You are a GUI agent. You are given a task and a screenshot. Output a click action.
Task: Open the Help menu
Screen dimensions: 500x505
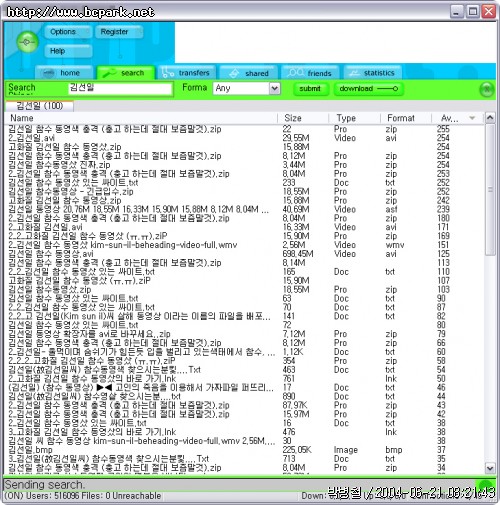68,51
